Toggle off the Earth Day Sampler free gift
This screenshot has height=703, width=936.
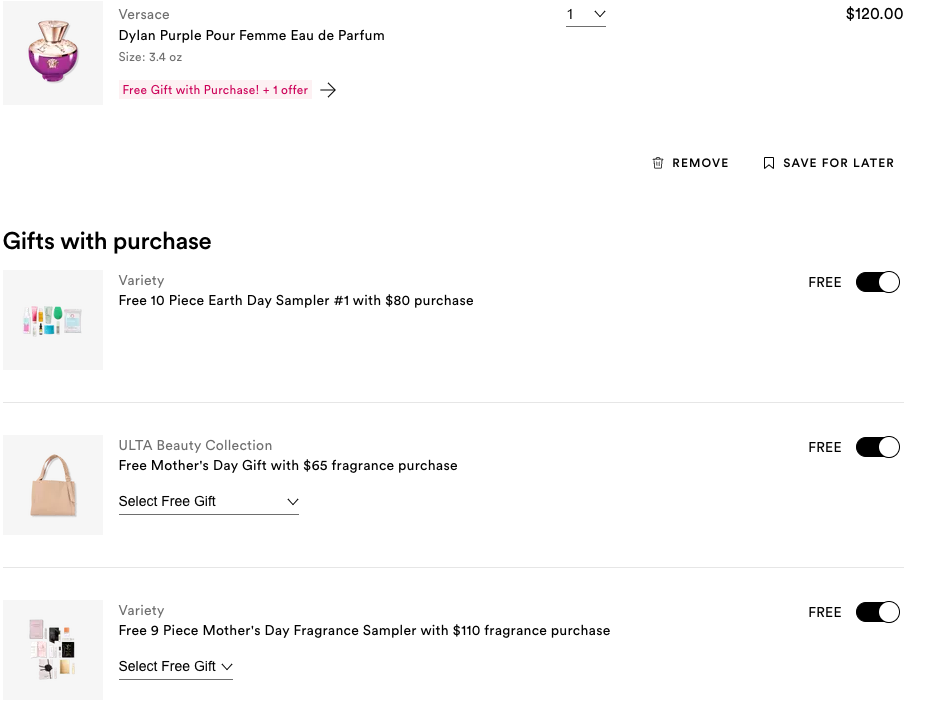tap(877, 282)
